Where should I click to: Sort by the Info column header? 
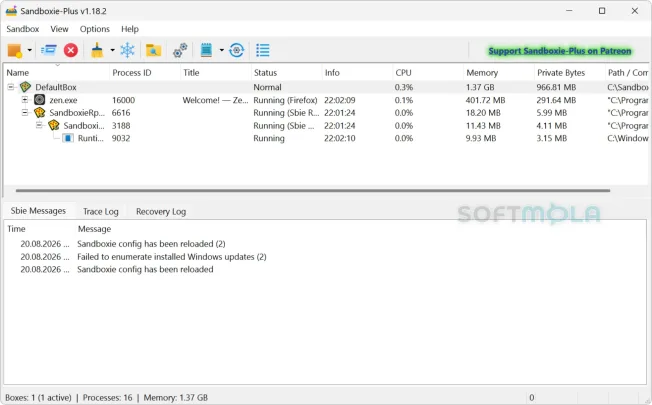tap(357, 73)
